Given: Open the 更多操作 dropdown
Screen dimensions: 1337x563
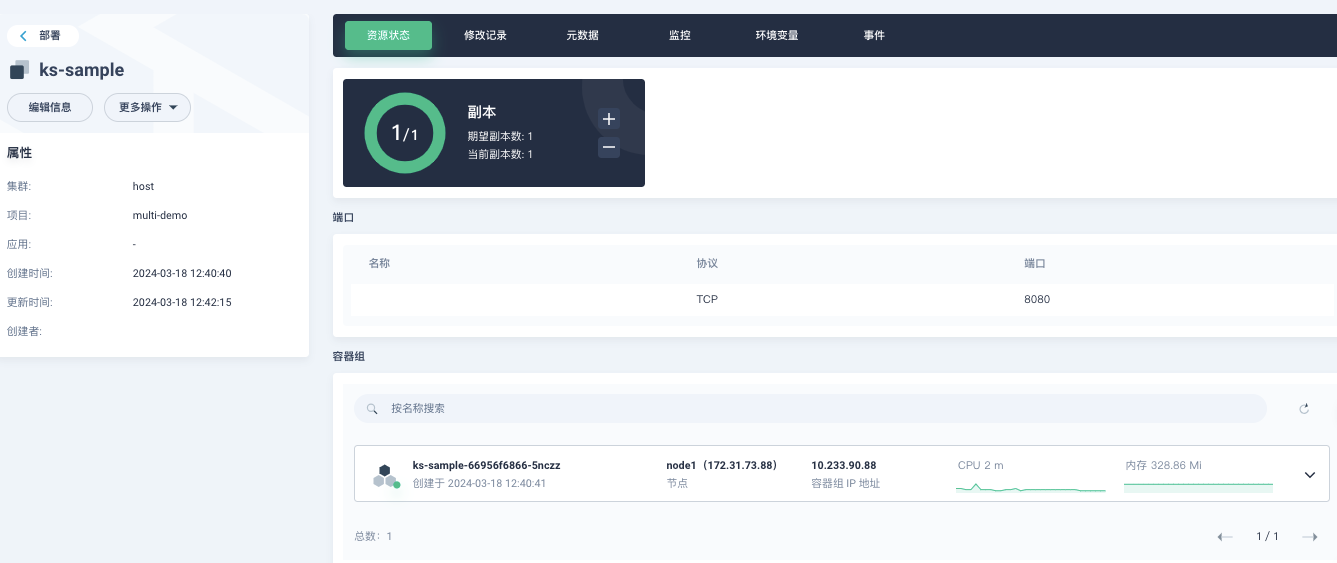Looking at the screenshot, I should click(x=148, y=107).
